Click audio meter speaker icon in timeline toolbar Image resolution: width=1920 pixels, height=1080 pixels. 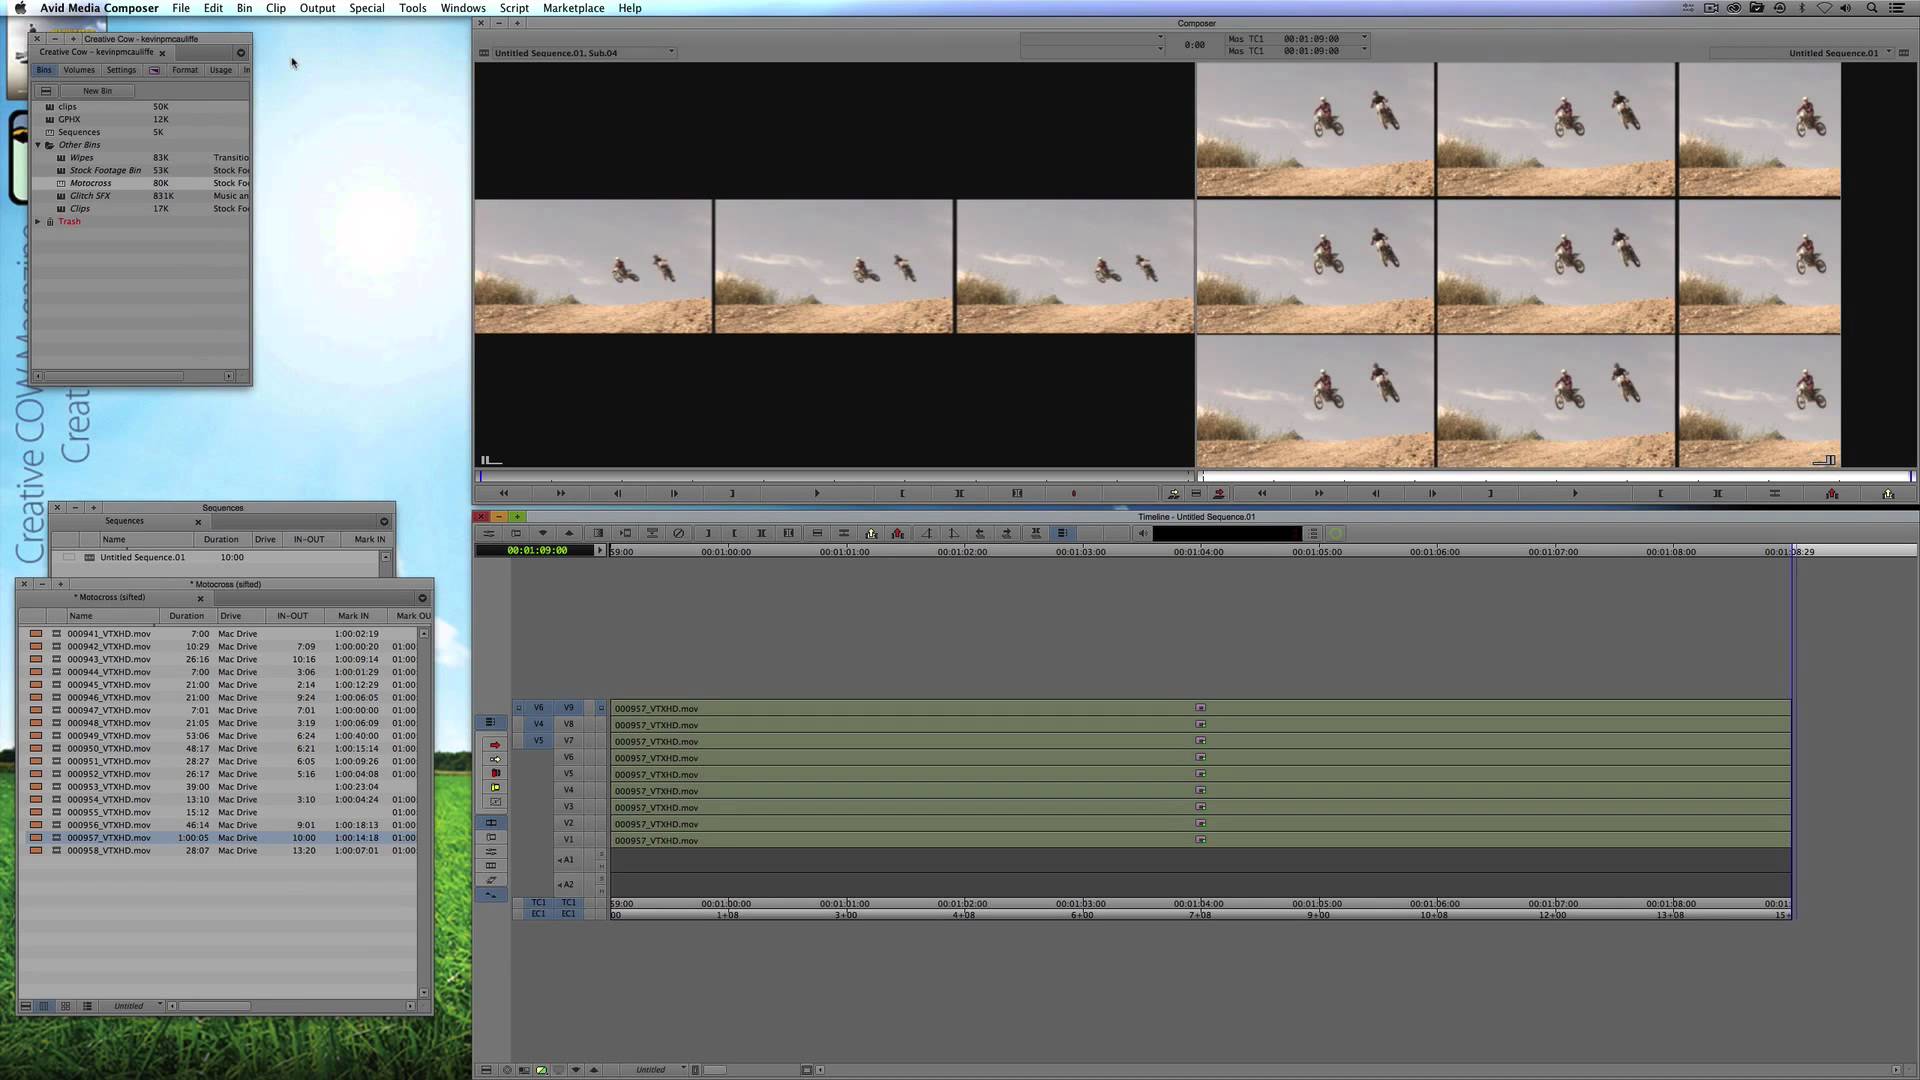click(x=1142, y=533)
